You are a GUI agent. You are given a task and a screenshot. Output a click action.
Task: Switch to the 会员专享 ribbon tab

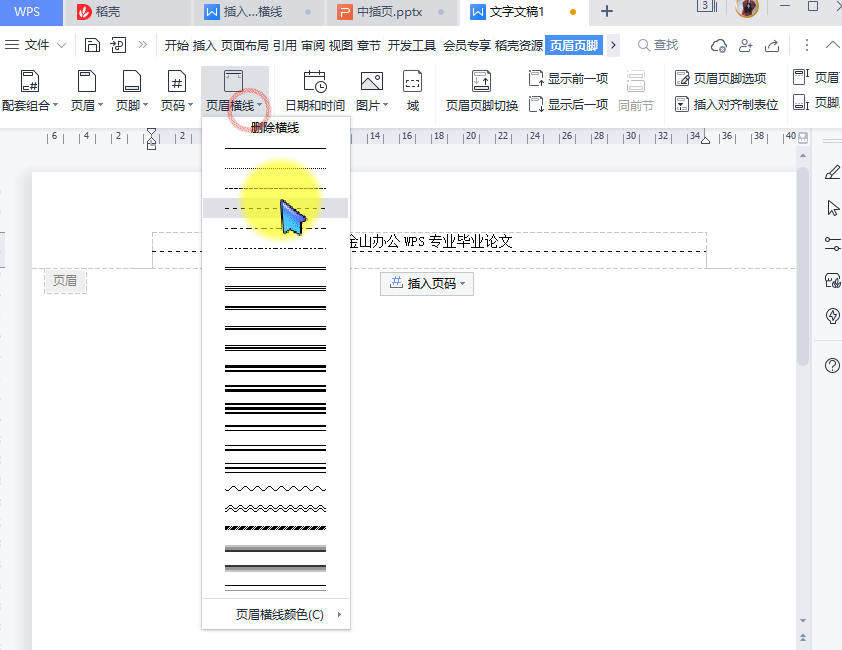click(x=467, y=45)
